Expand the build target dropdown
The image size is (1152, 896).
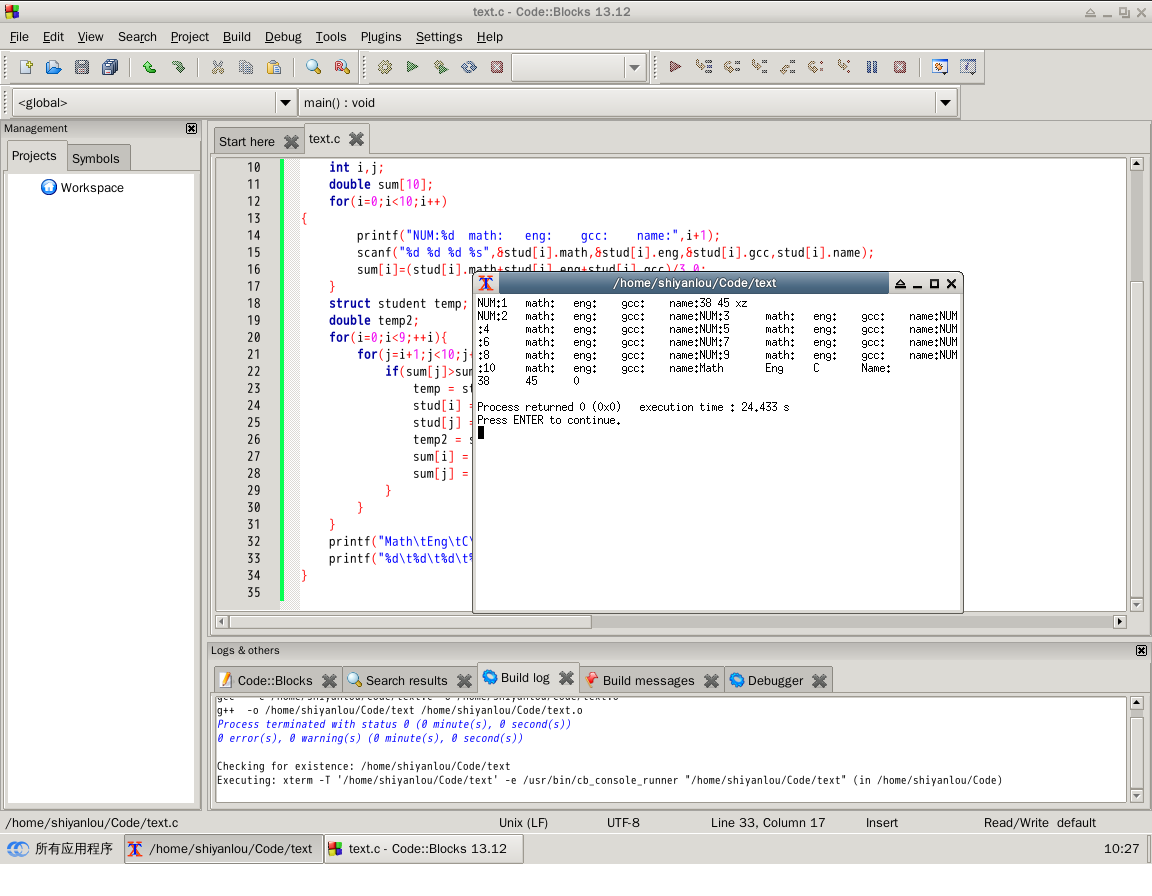pyautogui.click(x=633, y=68)
